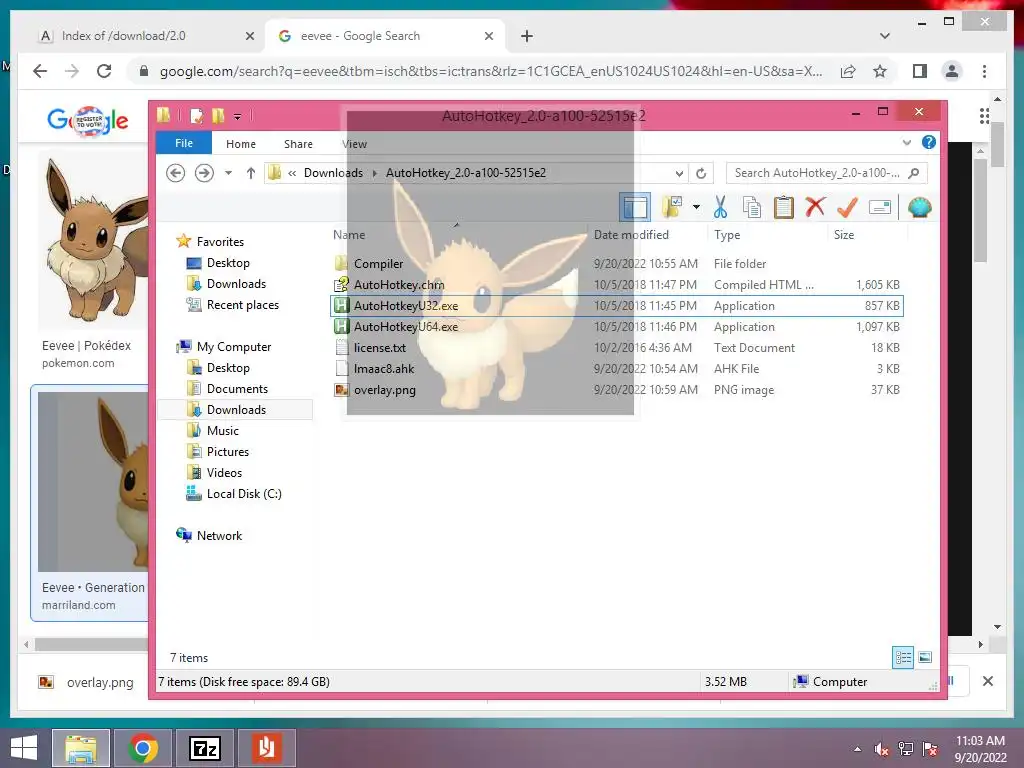Toggle the navigation pane toolbar button
Screen dimensions: 1024x768
(635, 208)
